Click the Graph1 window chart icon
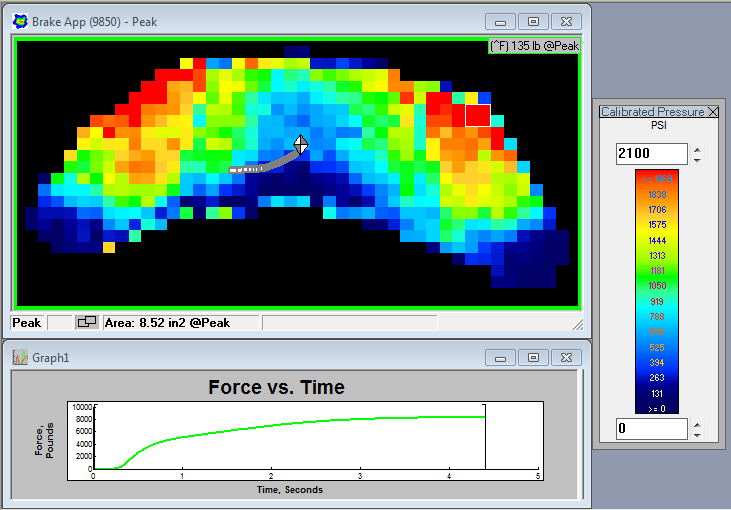This screenshot has width=731, height=510. tap(19, 357)
